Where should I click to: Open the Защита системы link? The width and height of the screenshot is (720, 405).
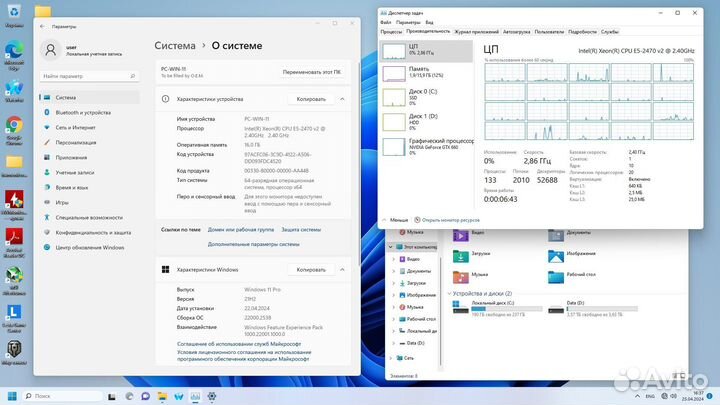tap(301, 230)
